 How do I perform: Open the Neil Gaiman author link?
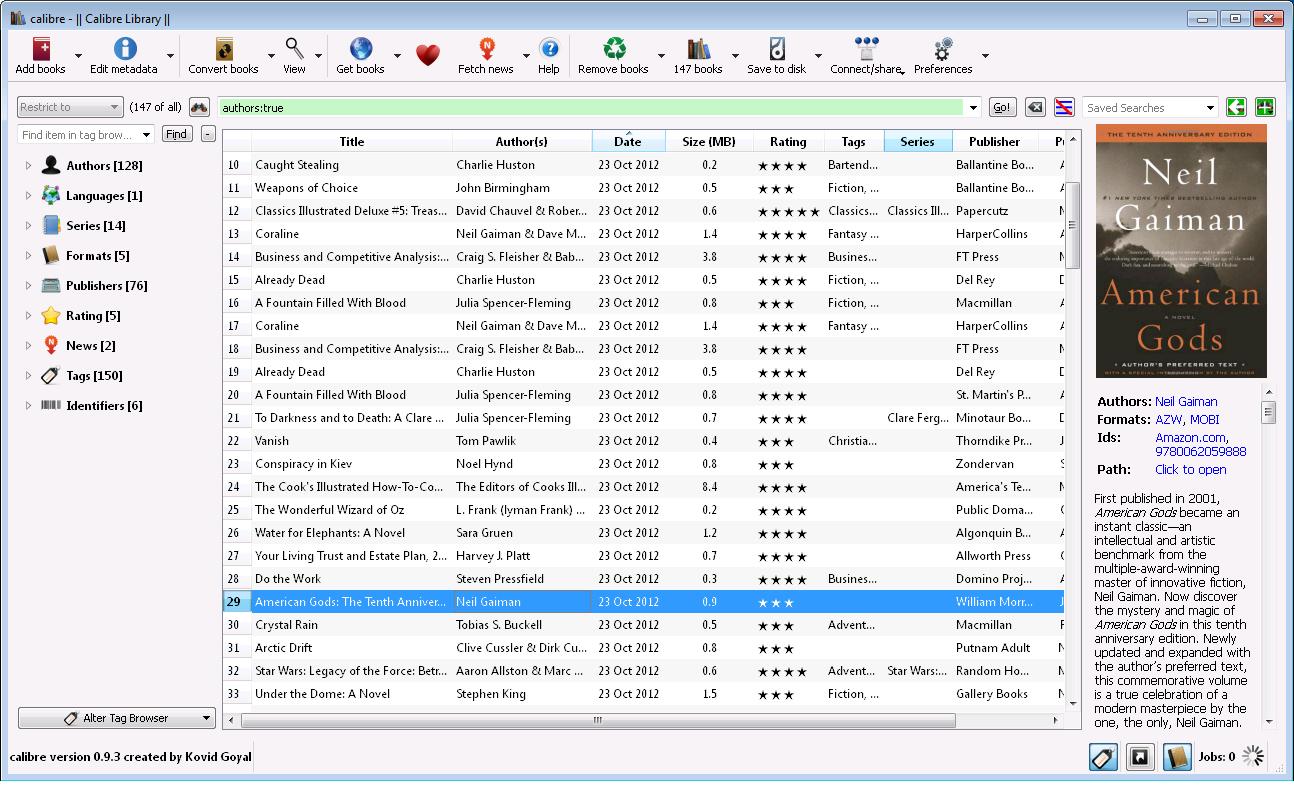tap(1186, 402)
